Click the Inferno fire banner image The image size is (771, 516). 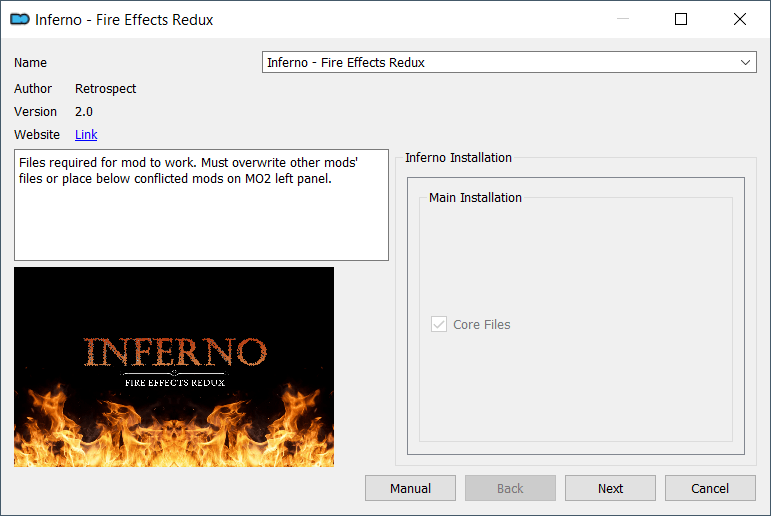click(x=174, y=367)
